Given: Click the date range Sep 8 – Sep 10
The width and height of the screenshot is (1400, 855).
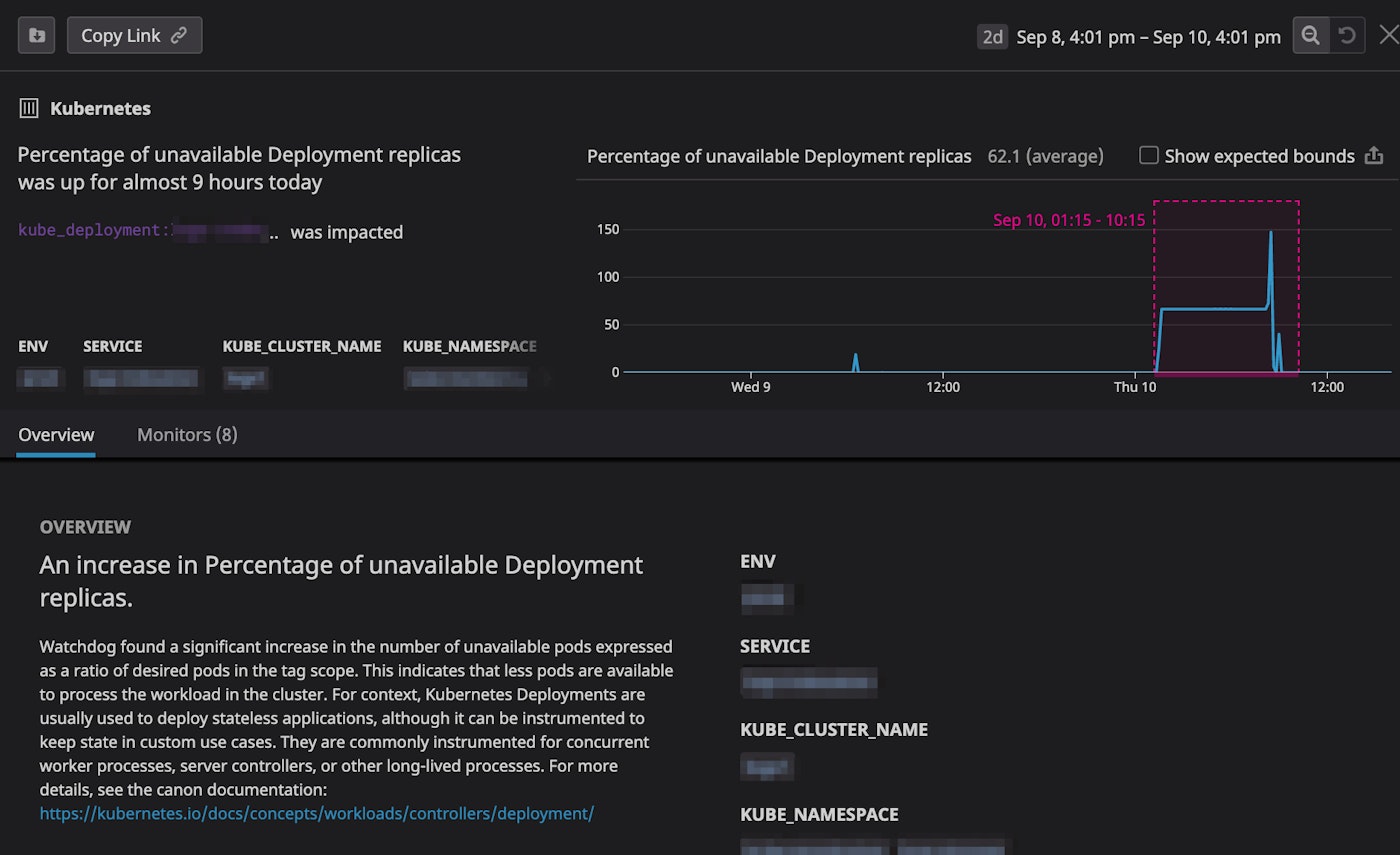Looking at the screenshot, I should click(1148, 37).
